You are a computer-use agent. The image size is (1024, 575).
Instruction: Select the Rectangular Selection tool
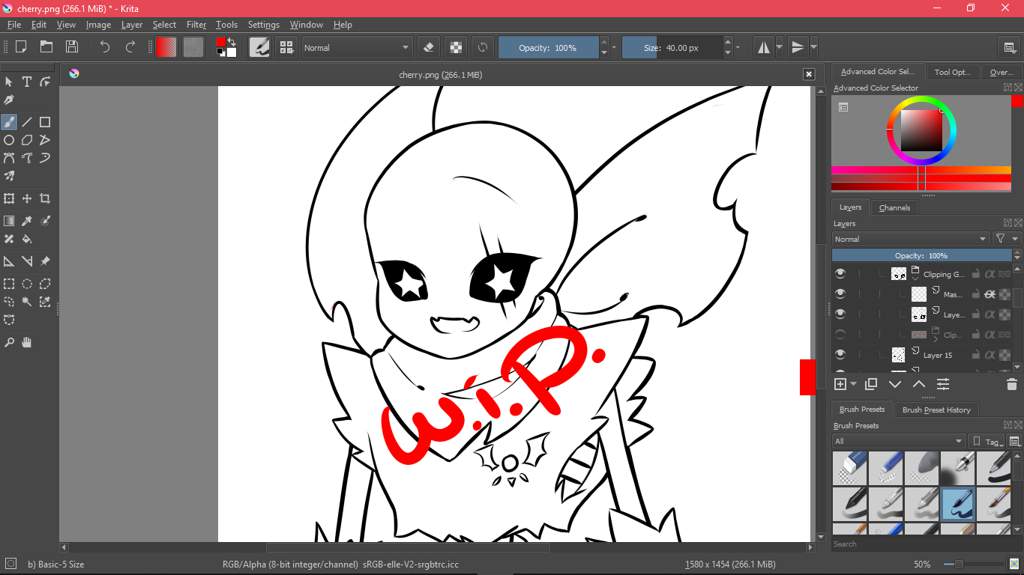click(x=8, y=284)
